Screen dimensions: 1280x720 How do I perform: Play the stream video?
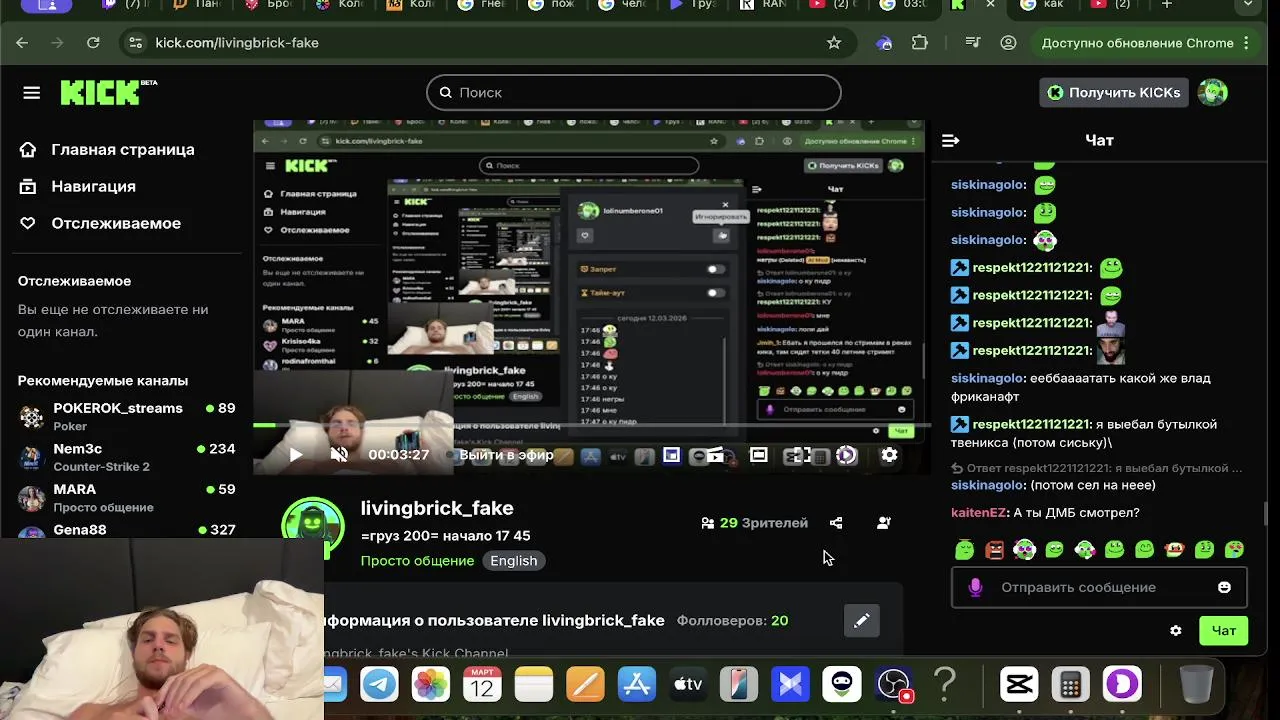click(x=295, y=455)
